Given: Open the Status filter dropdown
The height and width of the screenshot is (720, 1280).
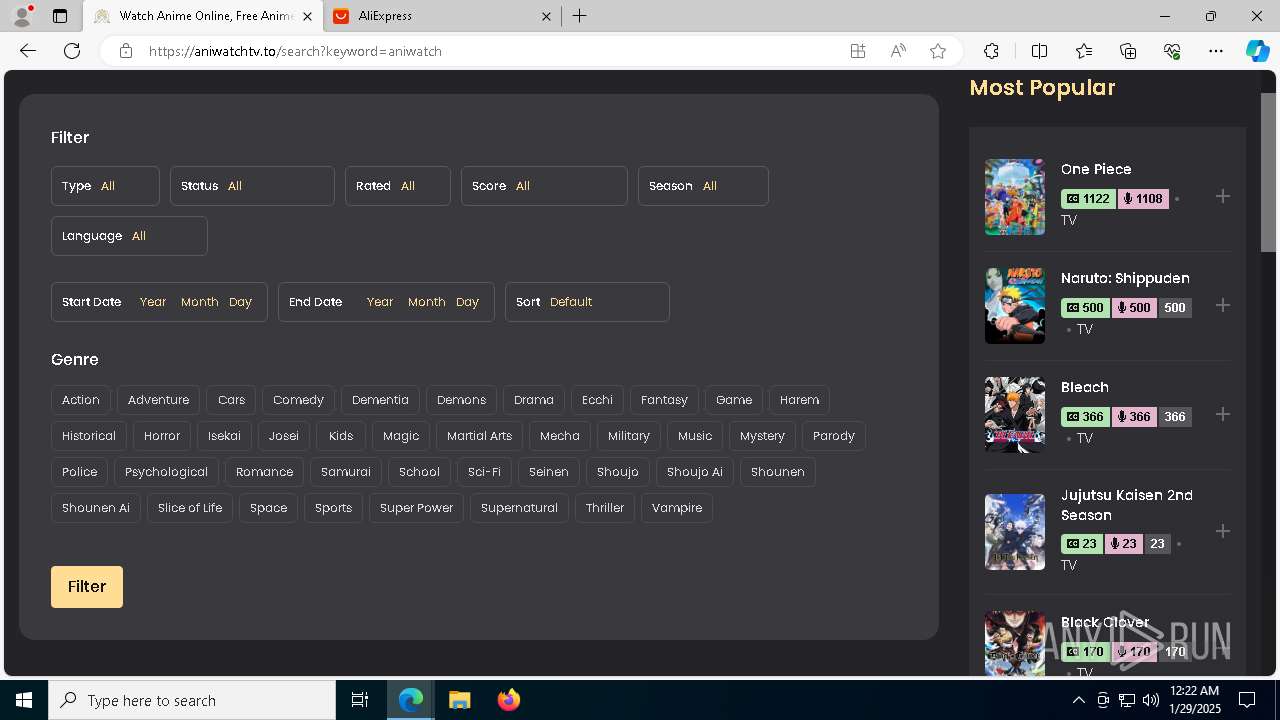Looking at the screenshot, I should tap(252, 186).
